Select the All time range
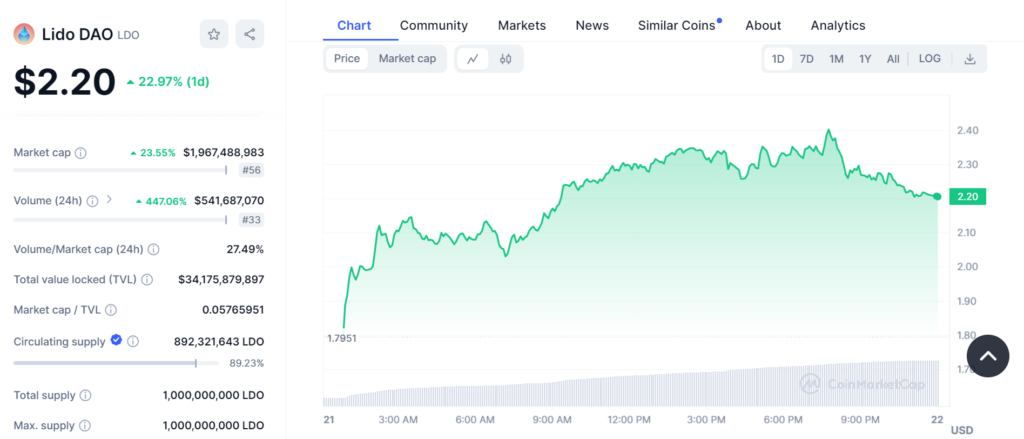1024x439 pixels. point(893,59)
